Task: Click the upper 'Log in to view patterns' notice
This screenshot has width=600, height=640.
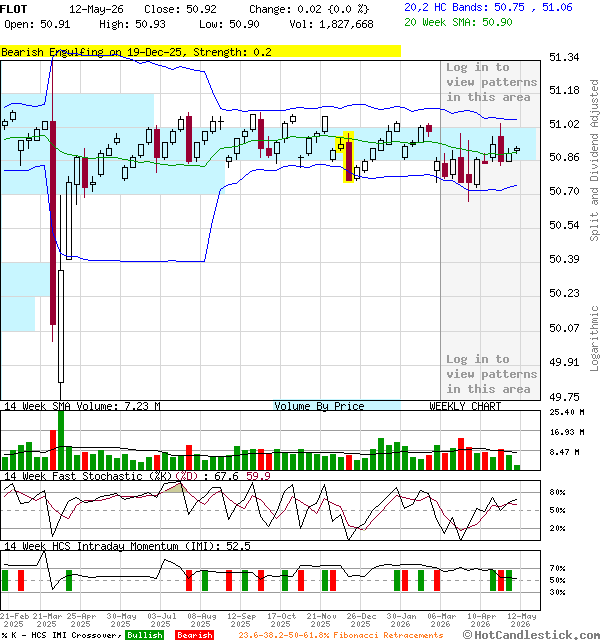Action: click(x=491, y=82)
